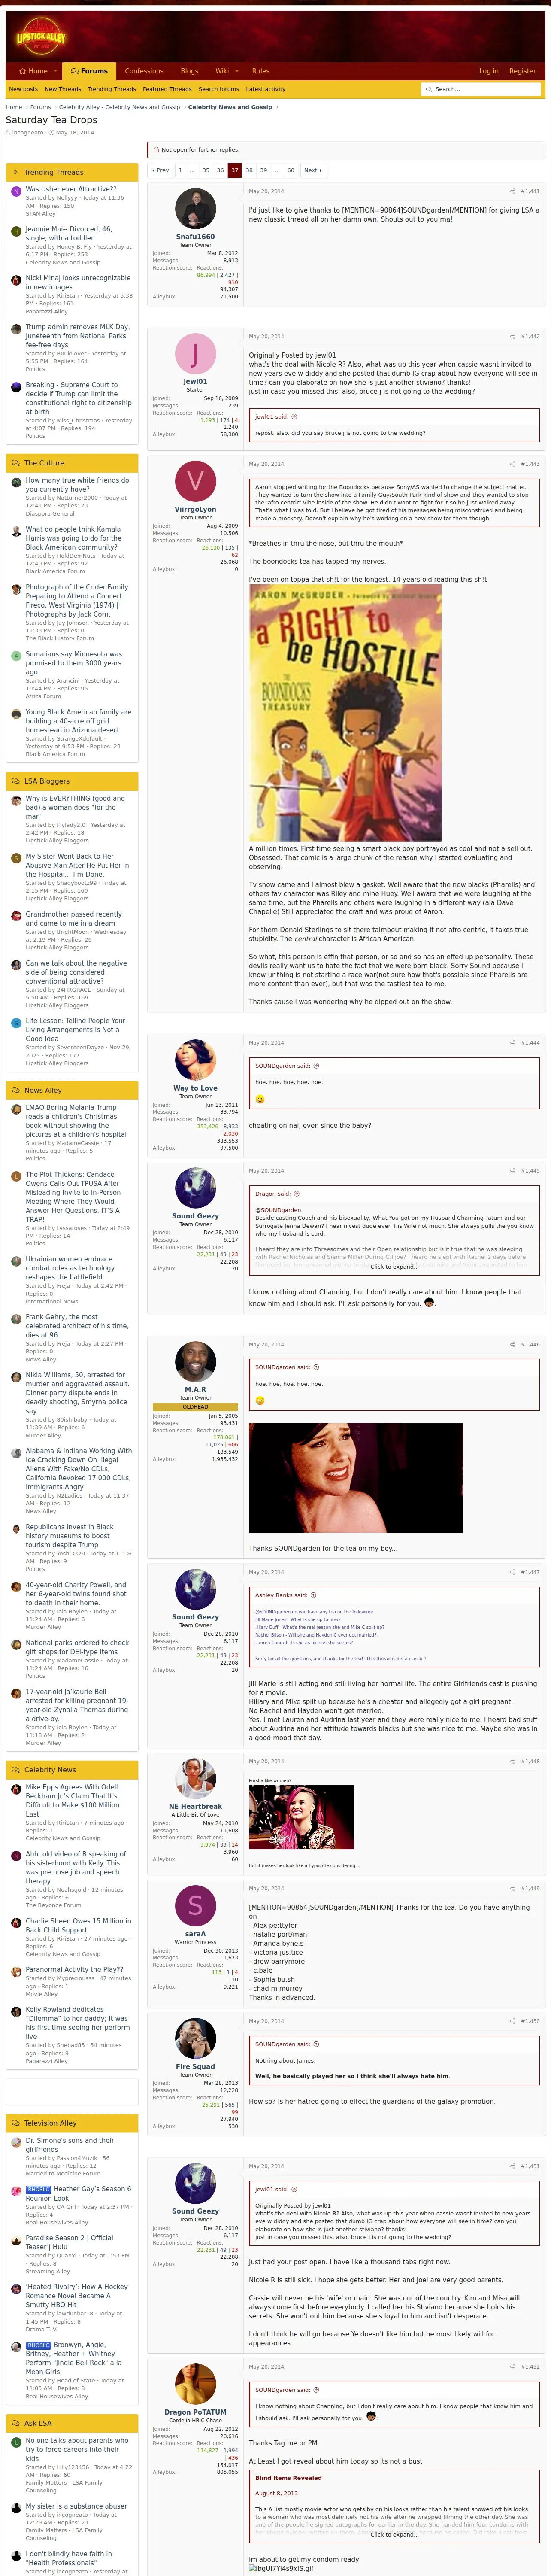551x2576 pixels.
Task: Open the Forums tab
Action: [89, 71]
